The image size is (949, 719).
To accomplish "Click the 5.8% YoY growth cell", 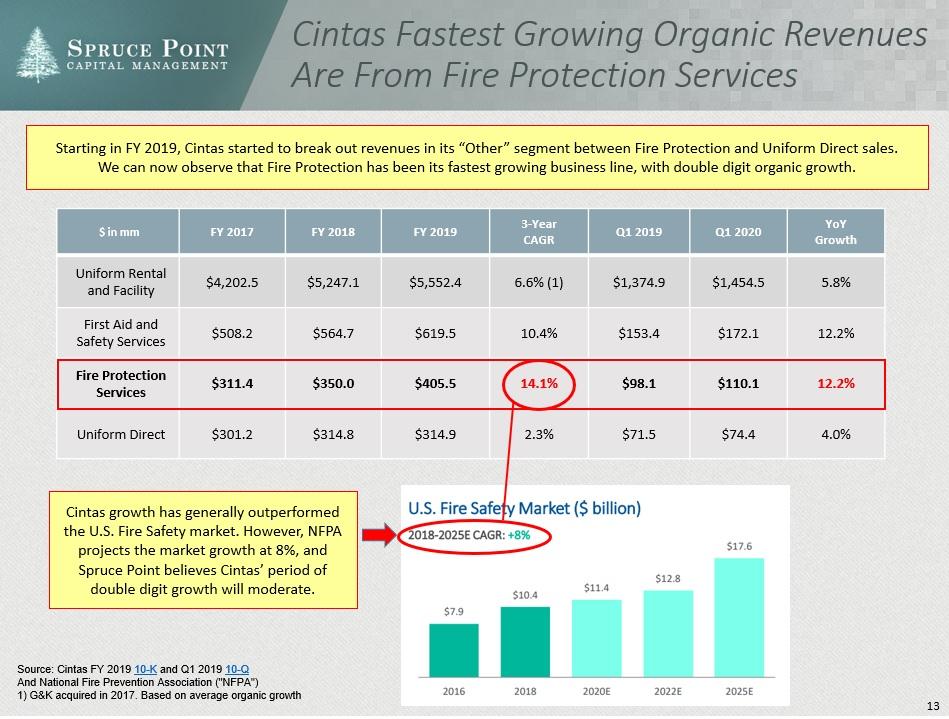I will point(835,283).
